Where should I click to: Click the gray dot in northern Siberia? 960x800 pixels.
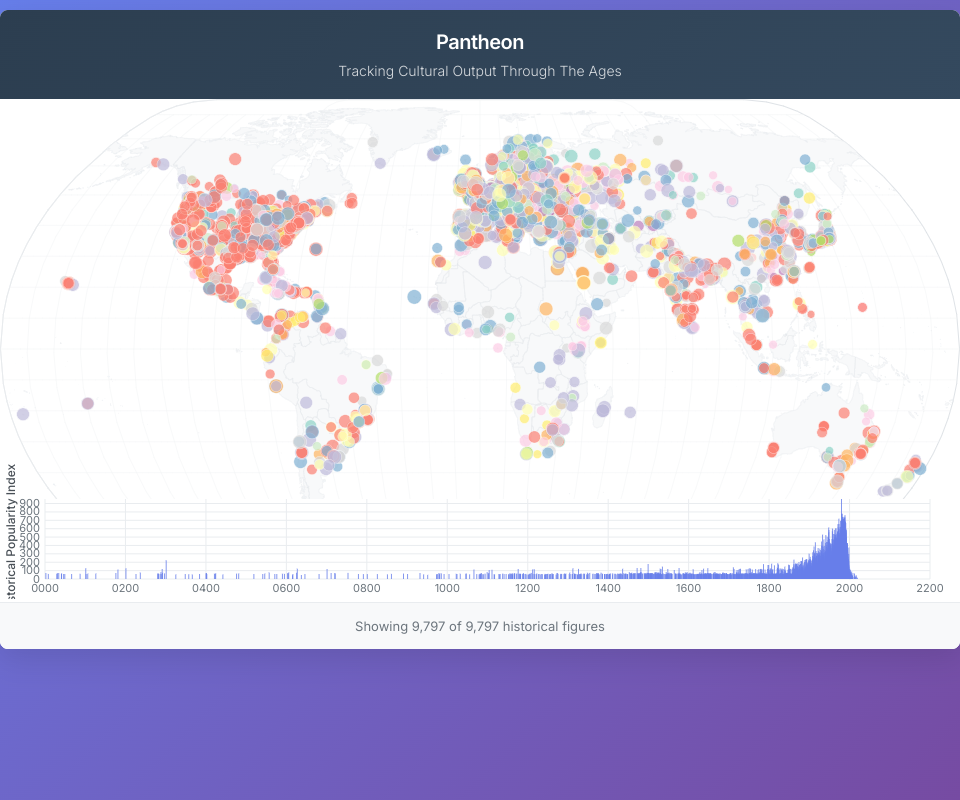(x=659, y=143)
